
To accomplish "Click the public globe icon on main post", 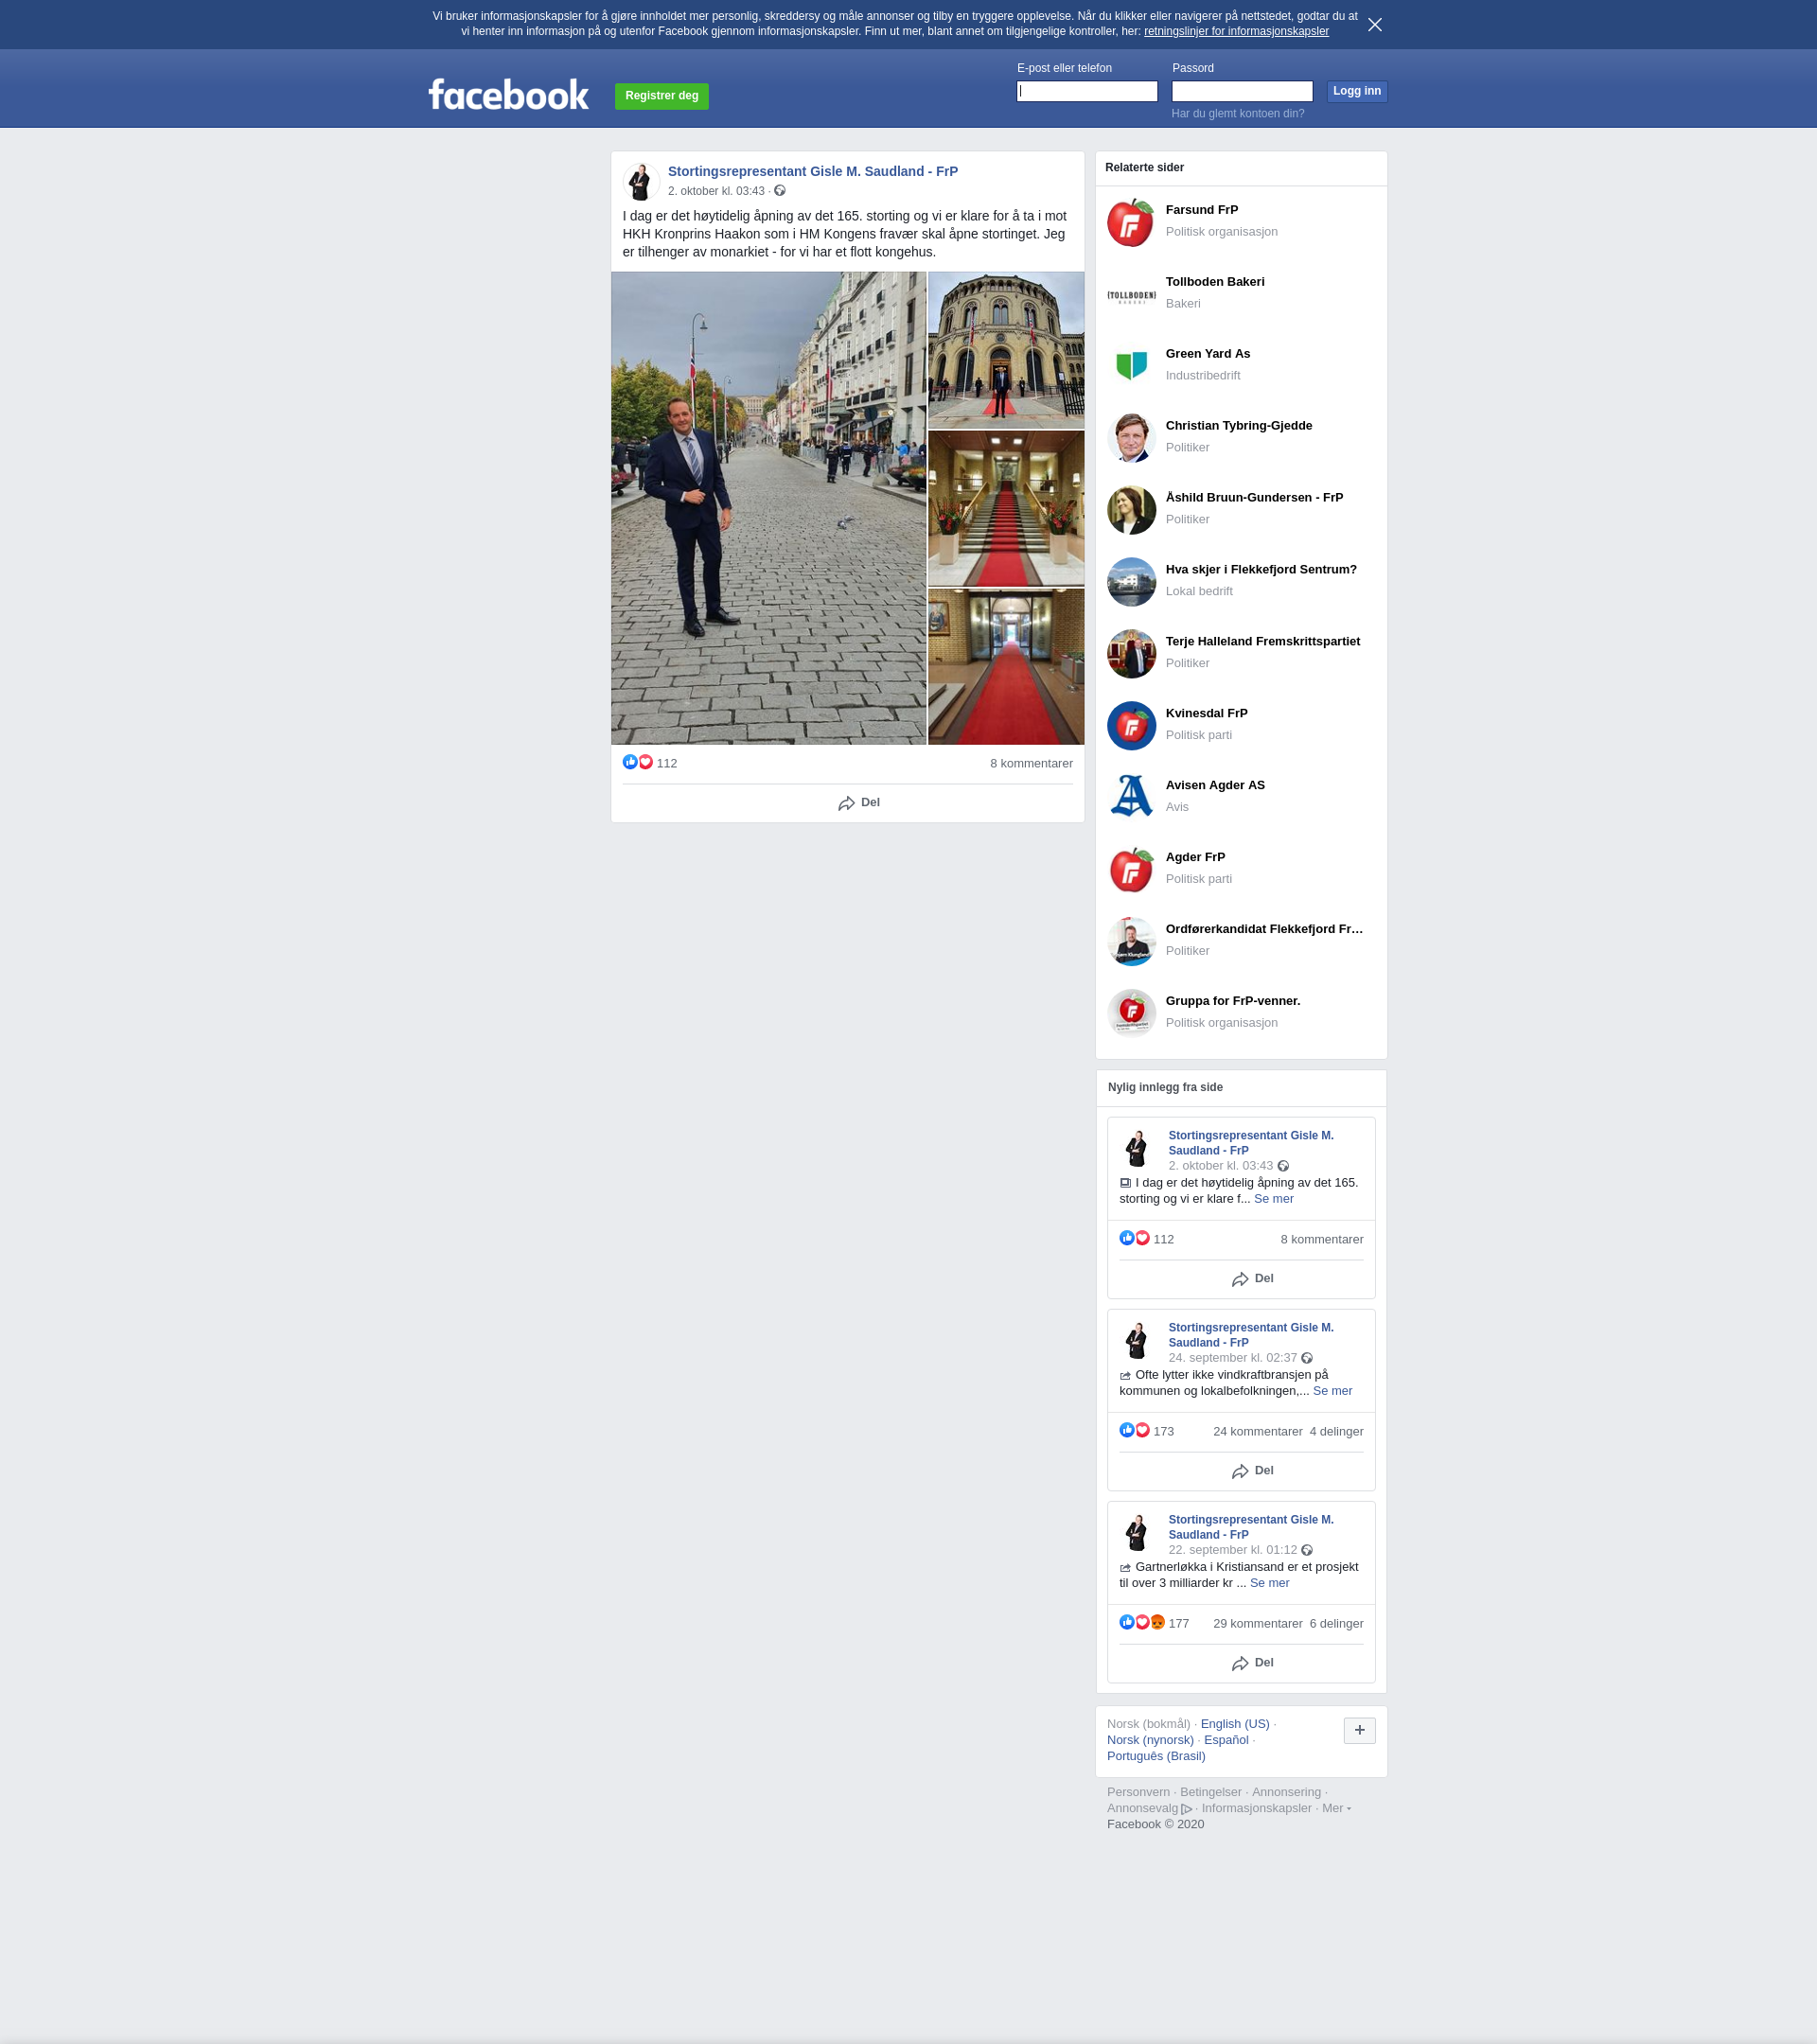I will tap(780, 191).
